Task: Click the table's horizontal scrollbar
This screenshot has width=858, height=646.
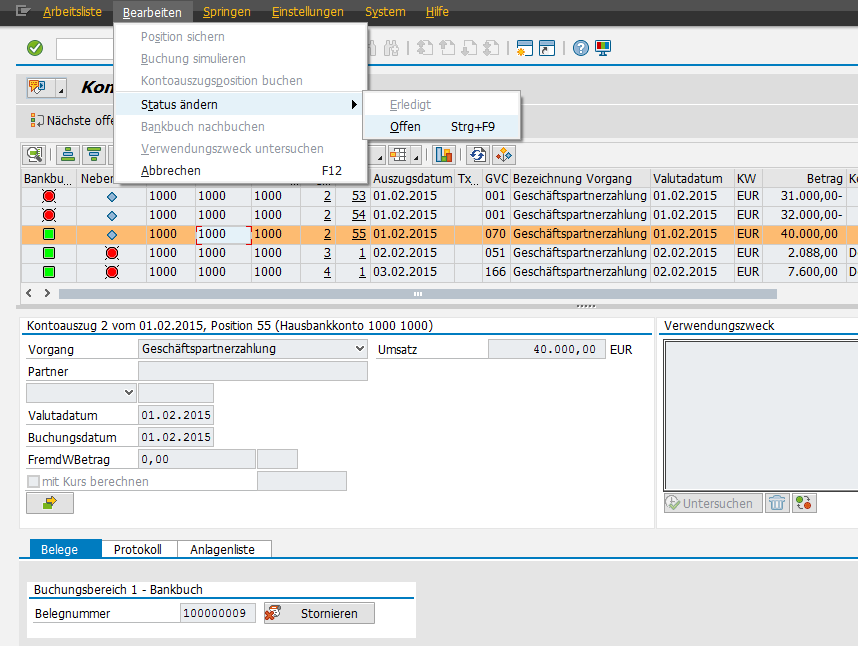Action: 400,294
